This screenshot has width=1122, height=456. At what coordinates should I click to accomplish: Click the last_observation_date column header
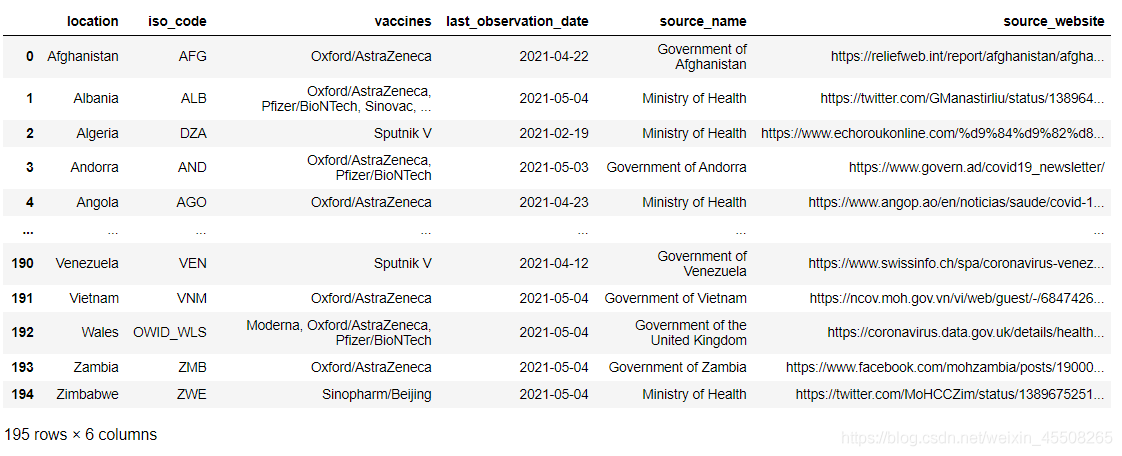tap(517, 21)
